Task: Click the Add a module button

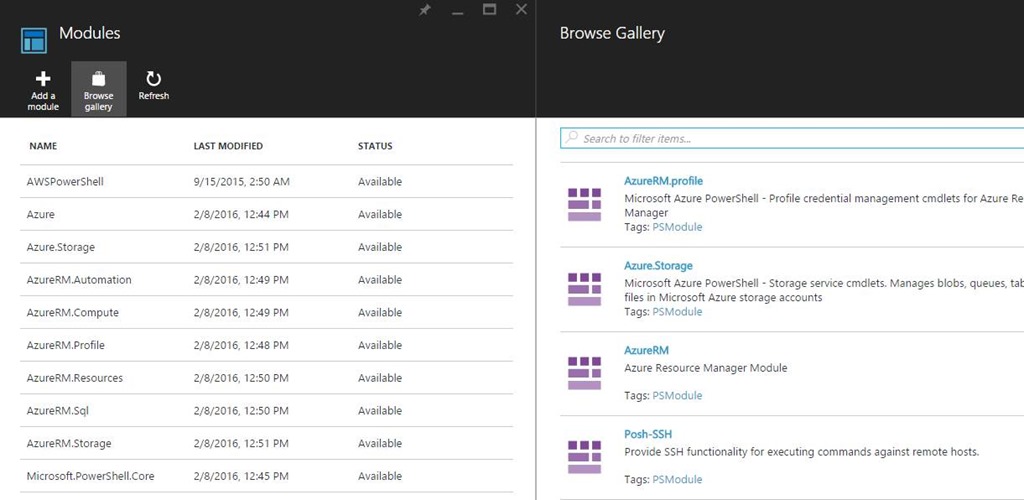Action: coord(43,90)
